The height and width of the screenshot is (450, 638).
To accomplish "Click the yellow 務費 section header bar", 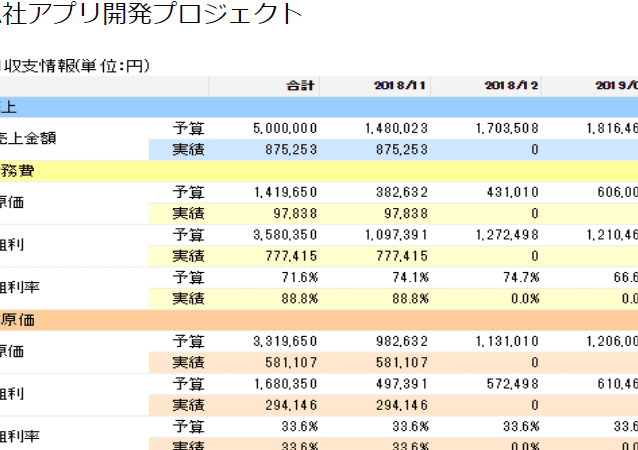I will 319,171.
